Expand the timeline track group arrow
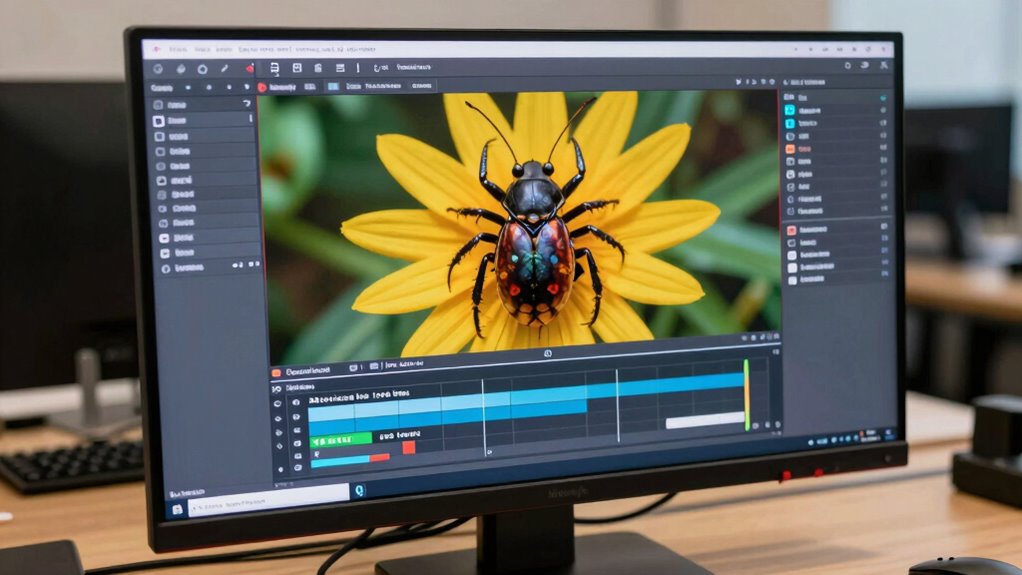Screen dimensions: 1022x575 click(x=277, y=386)
